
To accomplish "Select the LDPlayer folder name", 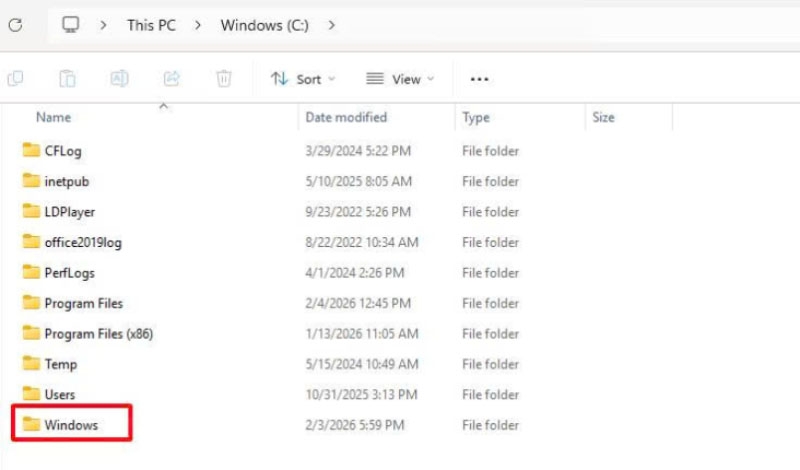I will [x=69, y=212].
